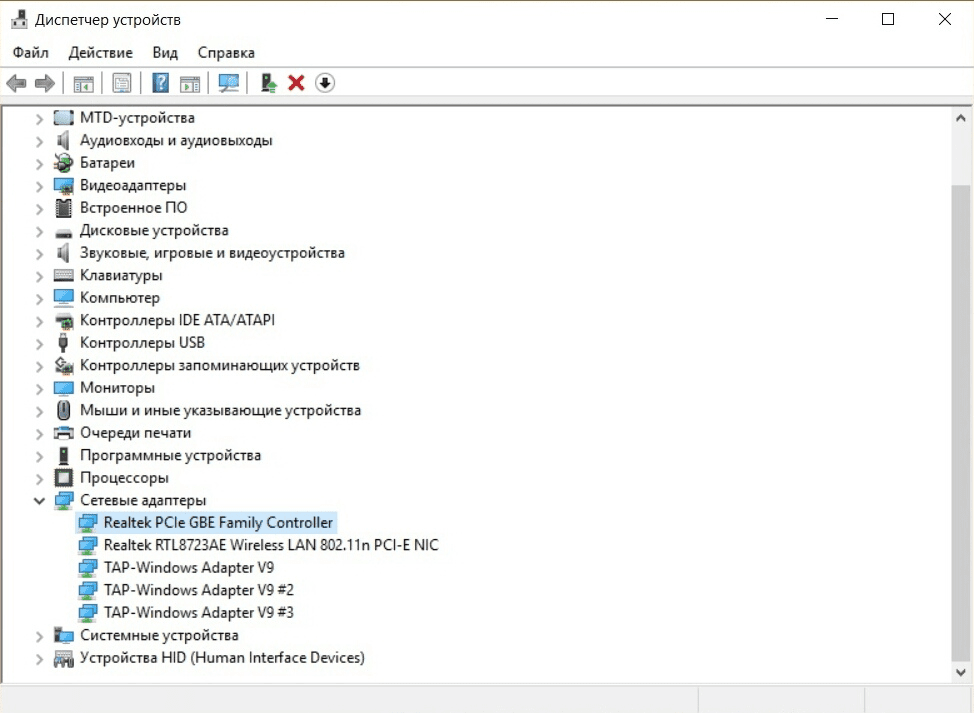Scan for hardware changes monitor icon
Image resolution: width=974 pixels, height=713 pixels.
pyautogui.click(x=229, y=83)
